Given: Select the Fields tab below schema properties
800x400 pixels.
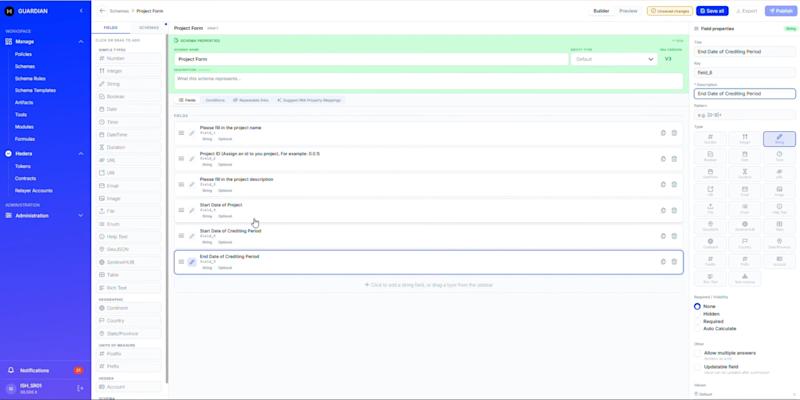Looking at the screenshot, I should (187, 101).
